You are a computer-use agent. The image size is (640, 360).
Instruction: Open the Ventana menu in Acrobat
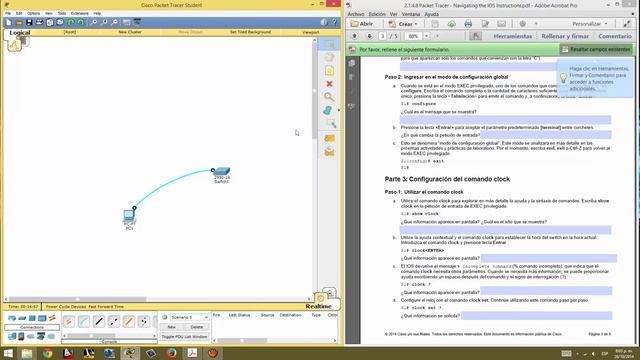coord(411,14)
